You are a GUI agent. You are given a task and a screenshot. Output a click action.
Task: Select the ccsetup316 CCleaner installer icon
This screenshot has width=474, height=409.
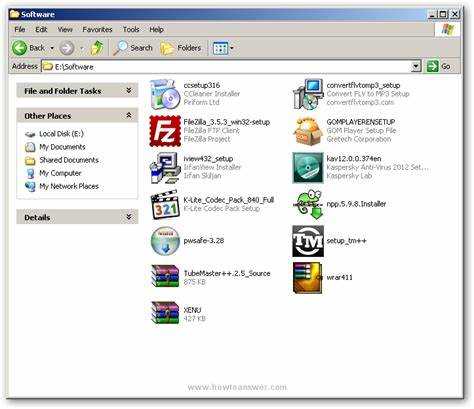tap(165, 94)
